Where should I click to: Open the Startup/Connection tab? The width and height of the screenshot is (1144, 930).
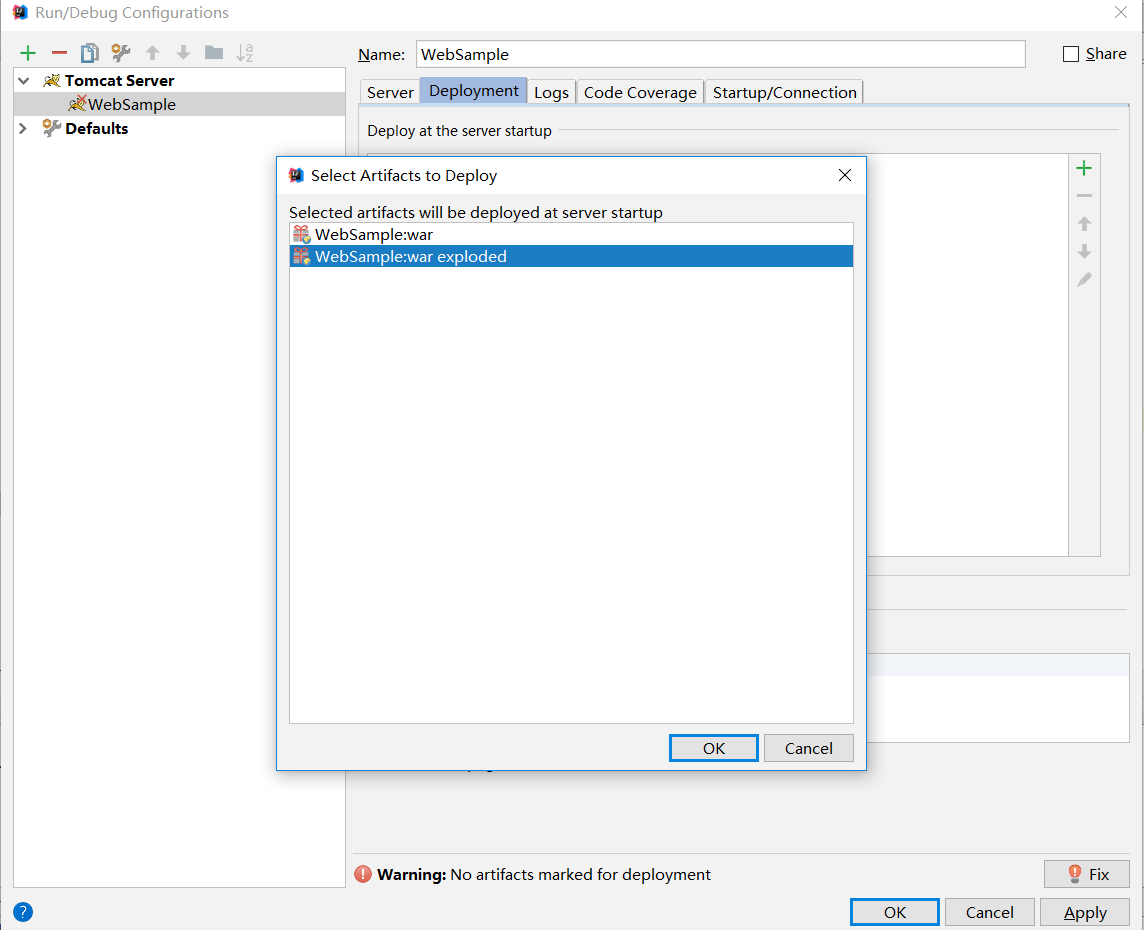784,92
